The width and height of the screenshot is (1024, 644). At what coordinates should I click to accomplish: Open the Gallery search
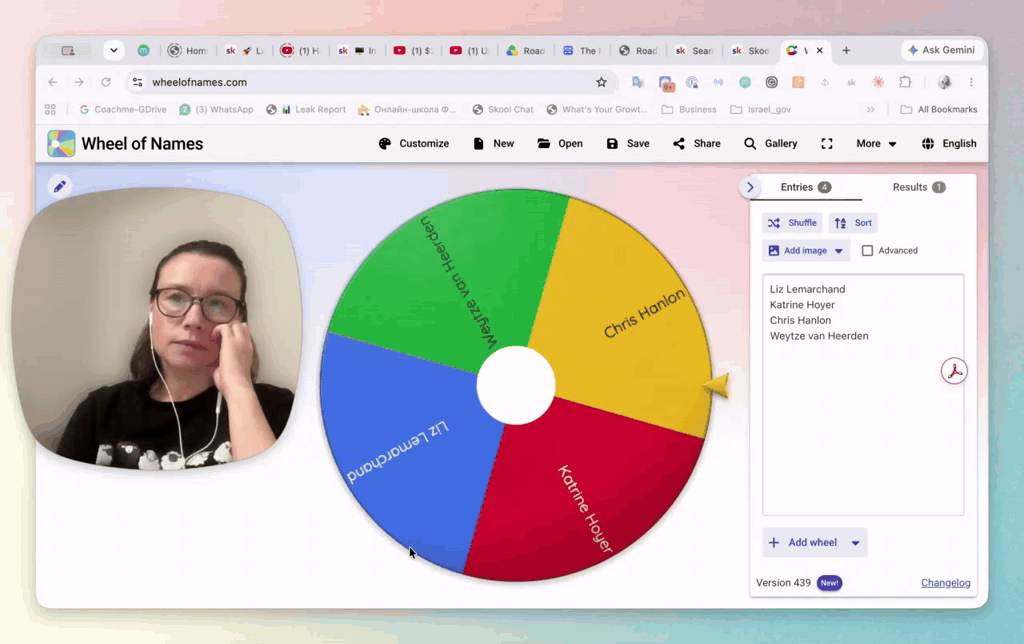tap(771, 144)
